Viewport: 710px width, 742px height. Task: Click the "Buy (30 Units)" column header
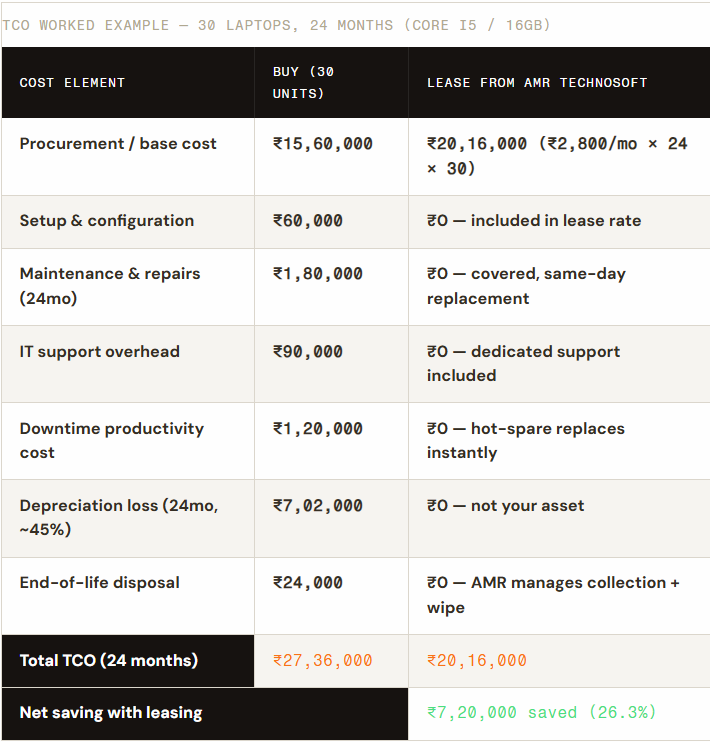click(x=303, y=83)
